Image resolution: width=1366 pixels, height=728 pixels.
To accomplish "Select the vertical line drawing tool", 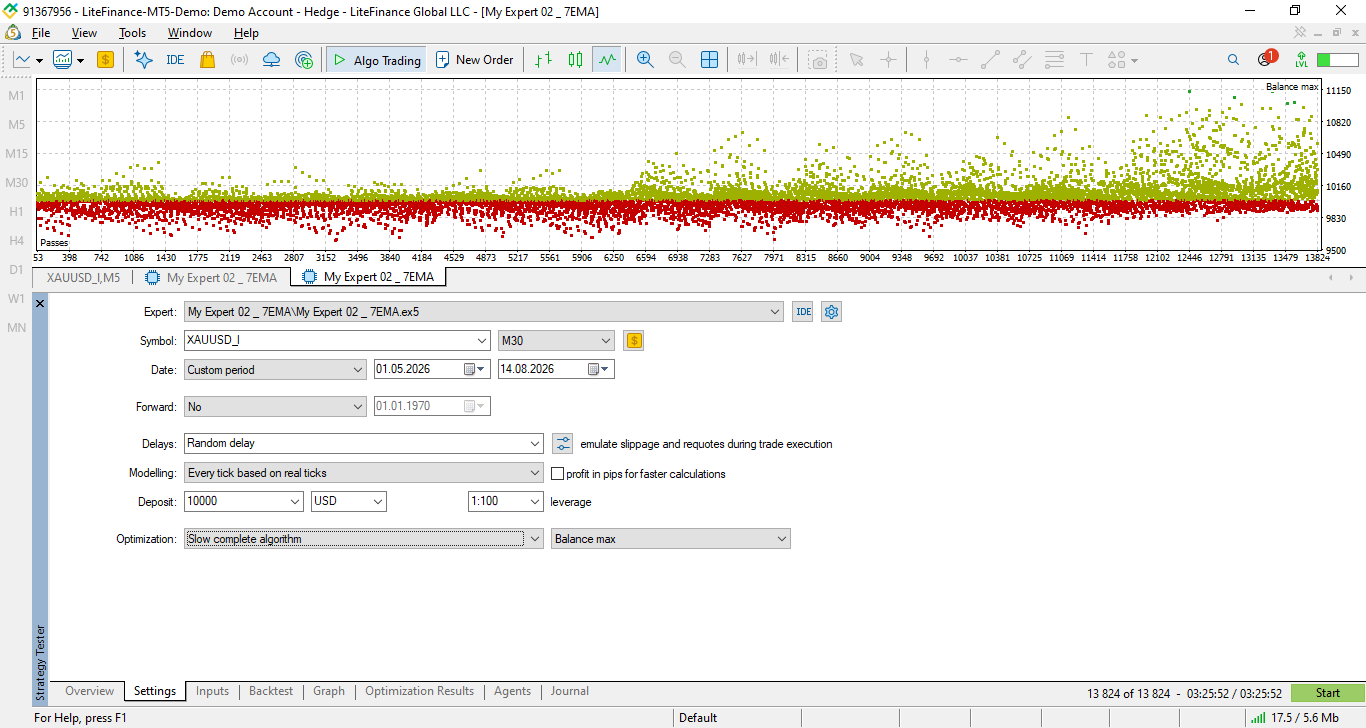I will tap(926, 60).
